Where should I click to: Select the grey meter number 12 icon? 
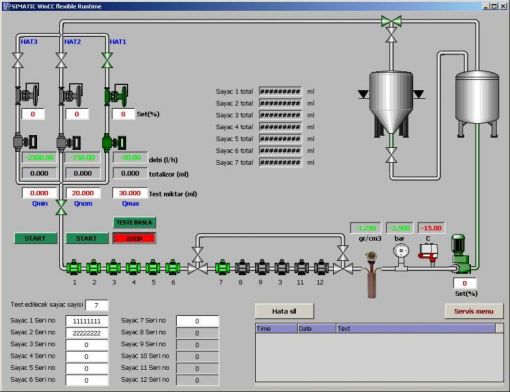click(320, 267)
